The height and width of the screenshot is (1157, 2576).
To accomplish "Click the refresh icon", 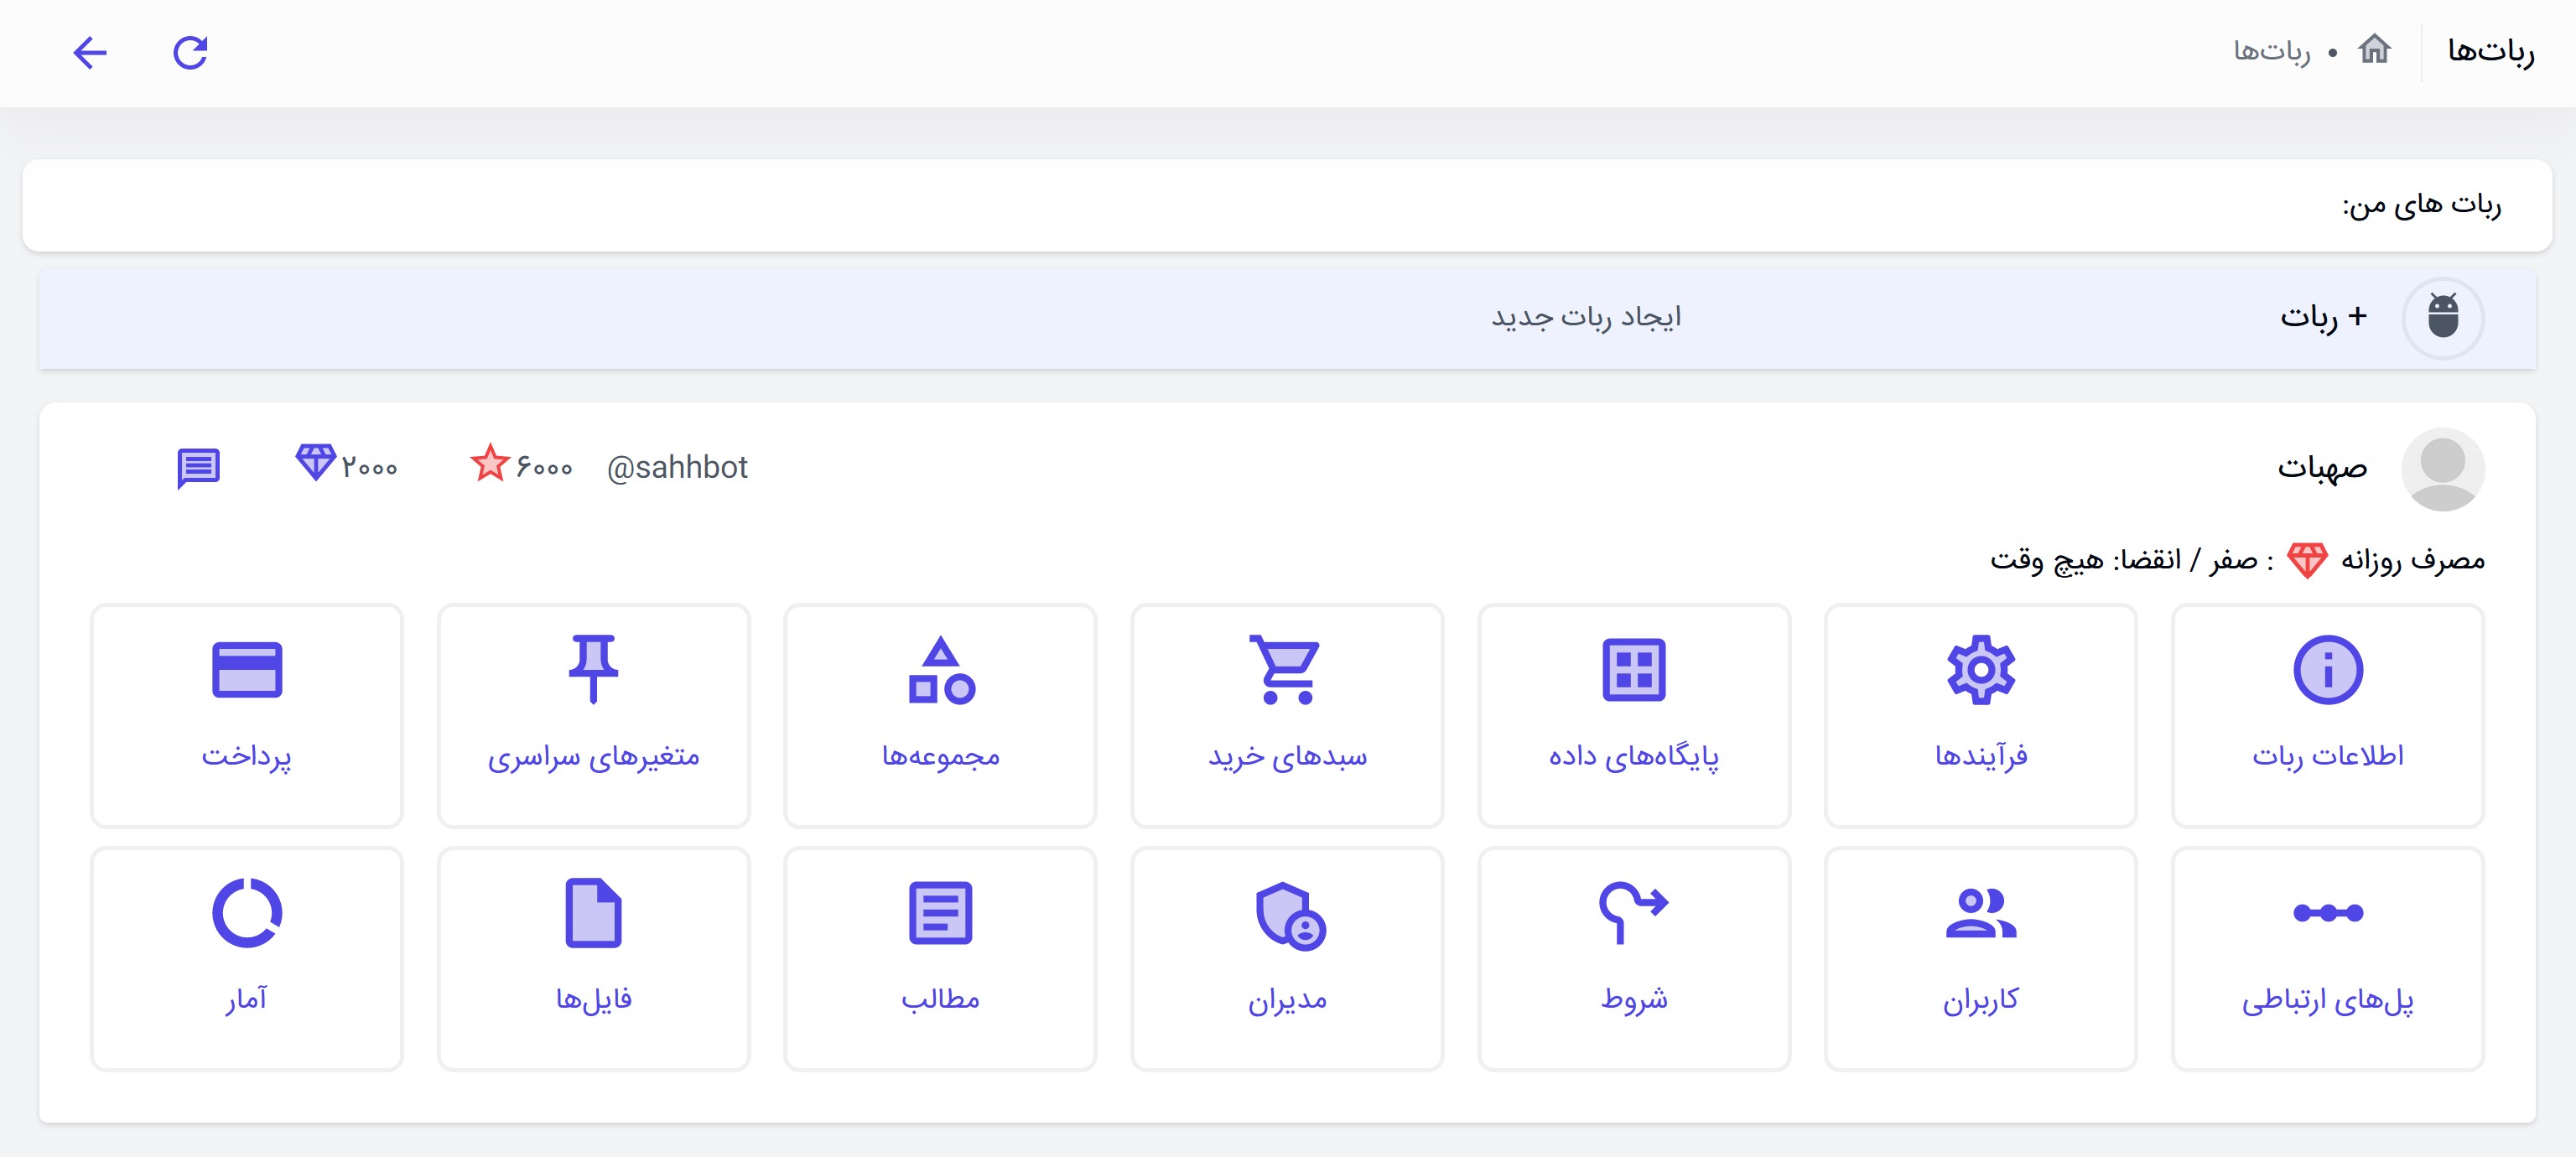I will (x=190, y=52).
